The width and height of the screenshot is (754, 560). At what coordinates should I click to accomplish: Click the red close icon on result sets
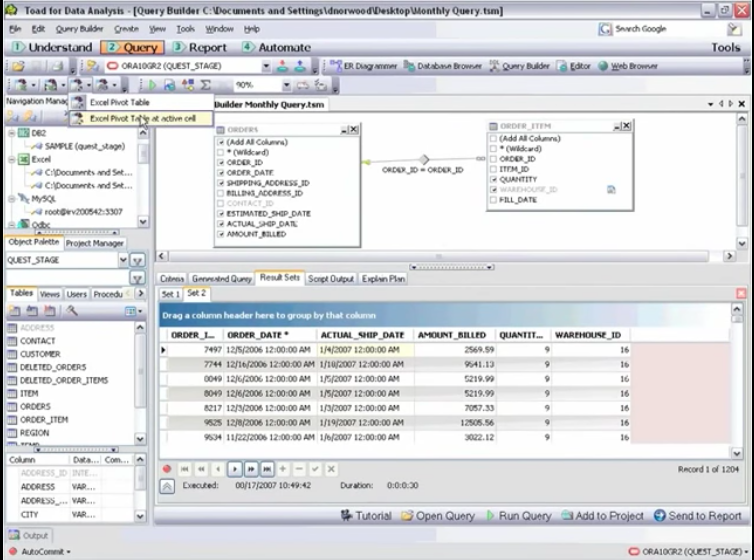(x=741, y=293)
